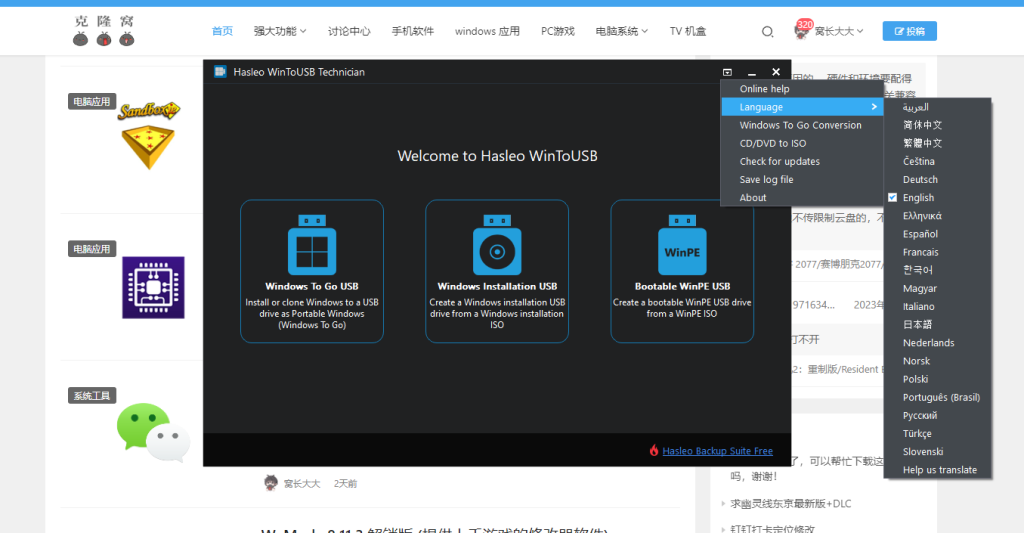Image resolution: width=1024 pixels, height=533 pixels.
Task: Open the 手机软件 navigation link
Action: click(x=412, y=31)
